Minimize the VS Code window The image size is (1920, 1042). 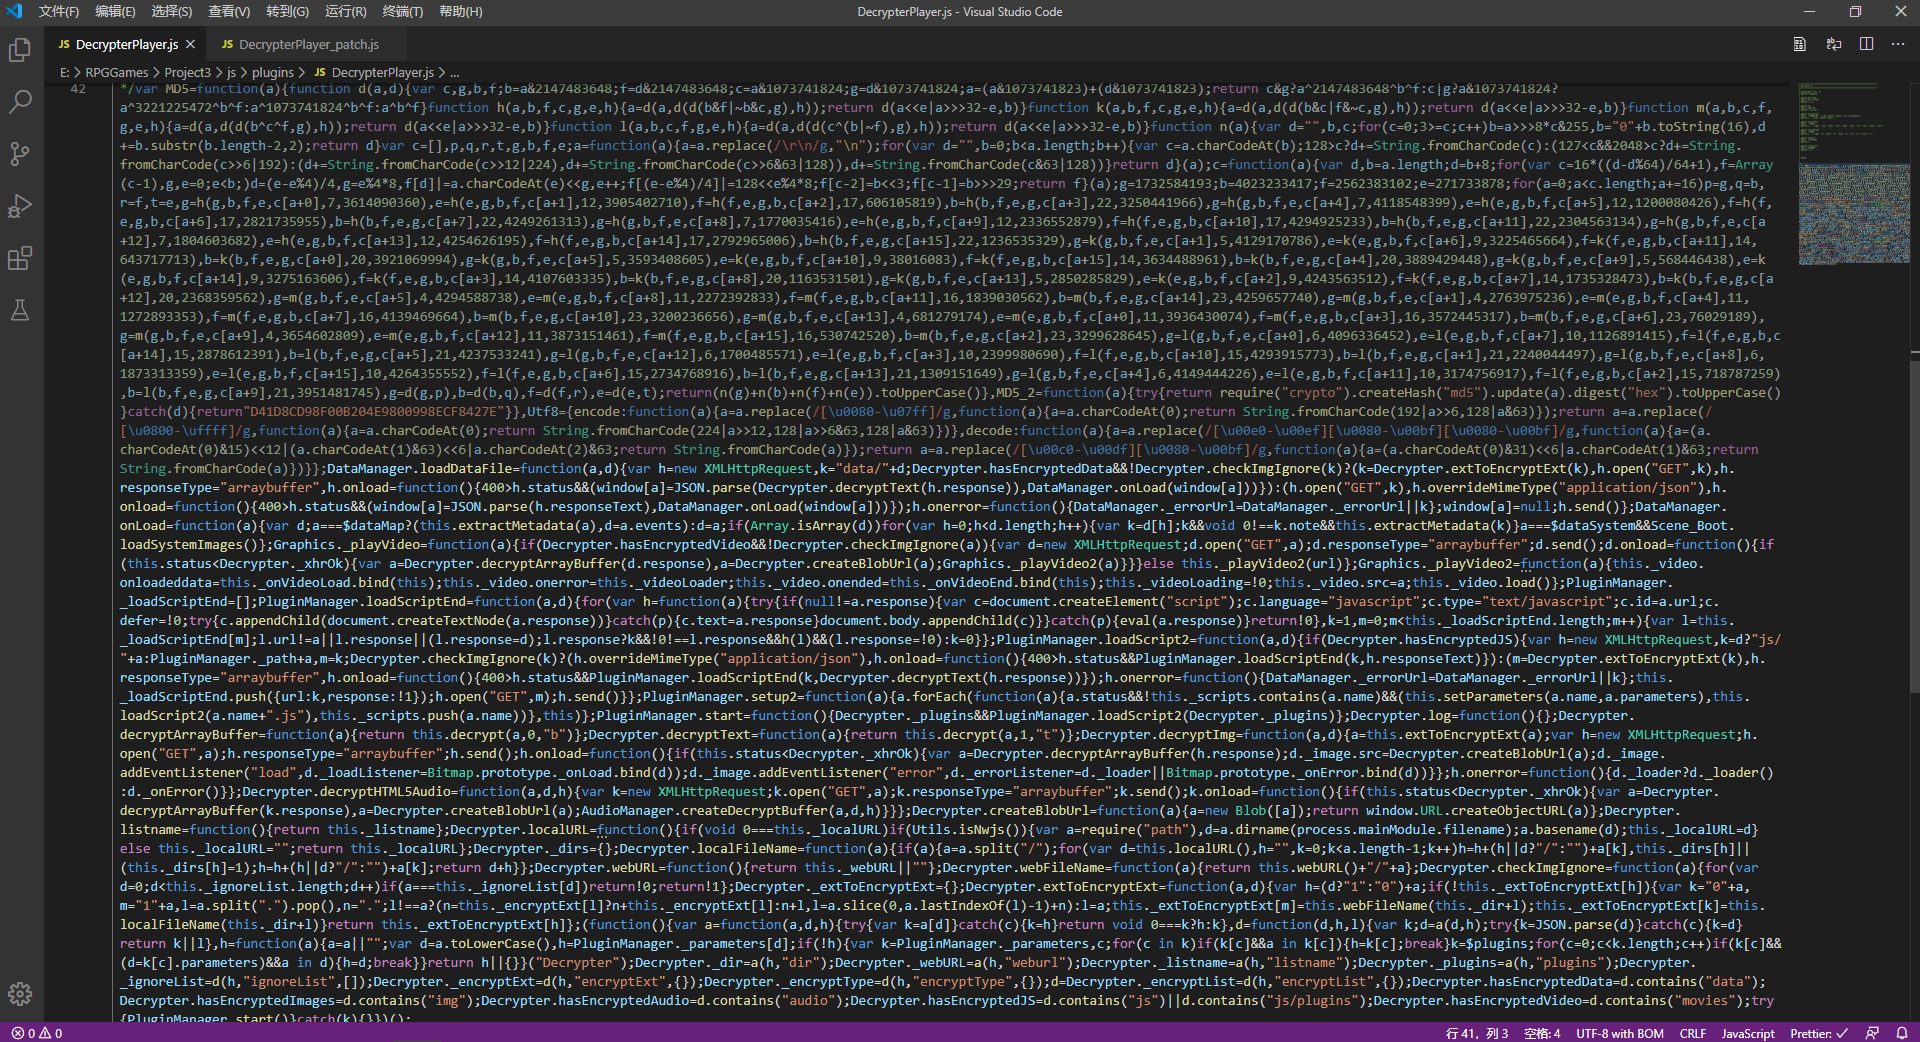tap(1809, 11)
